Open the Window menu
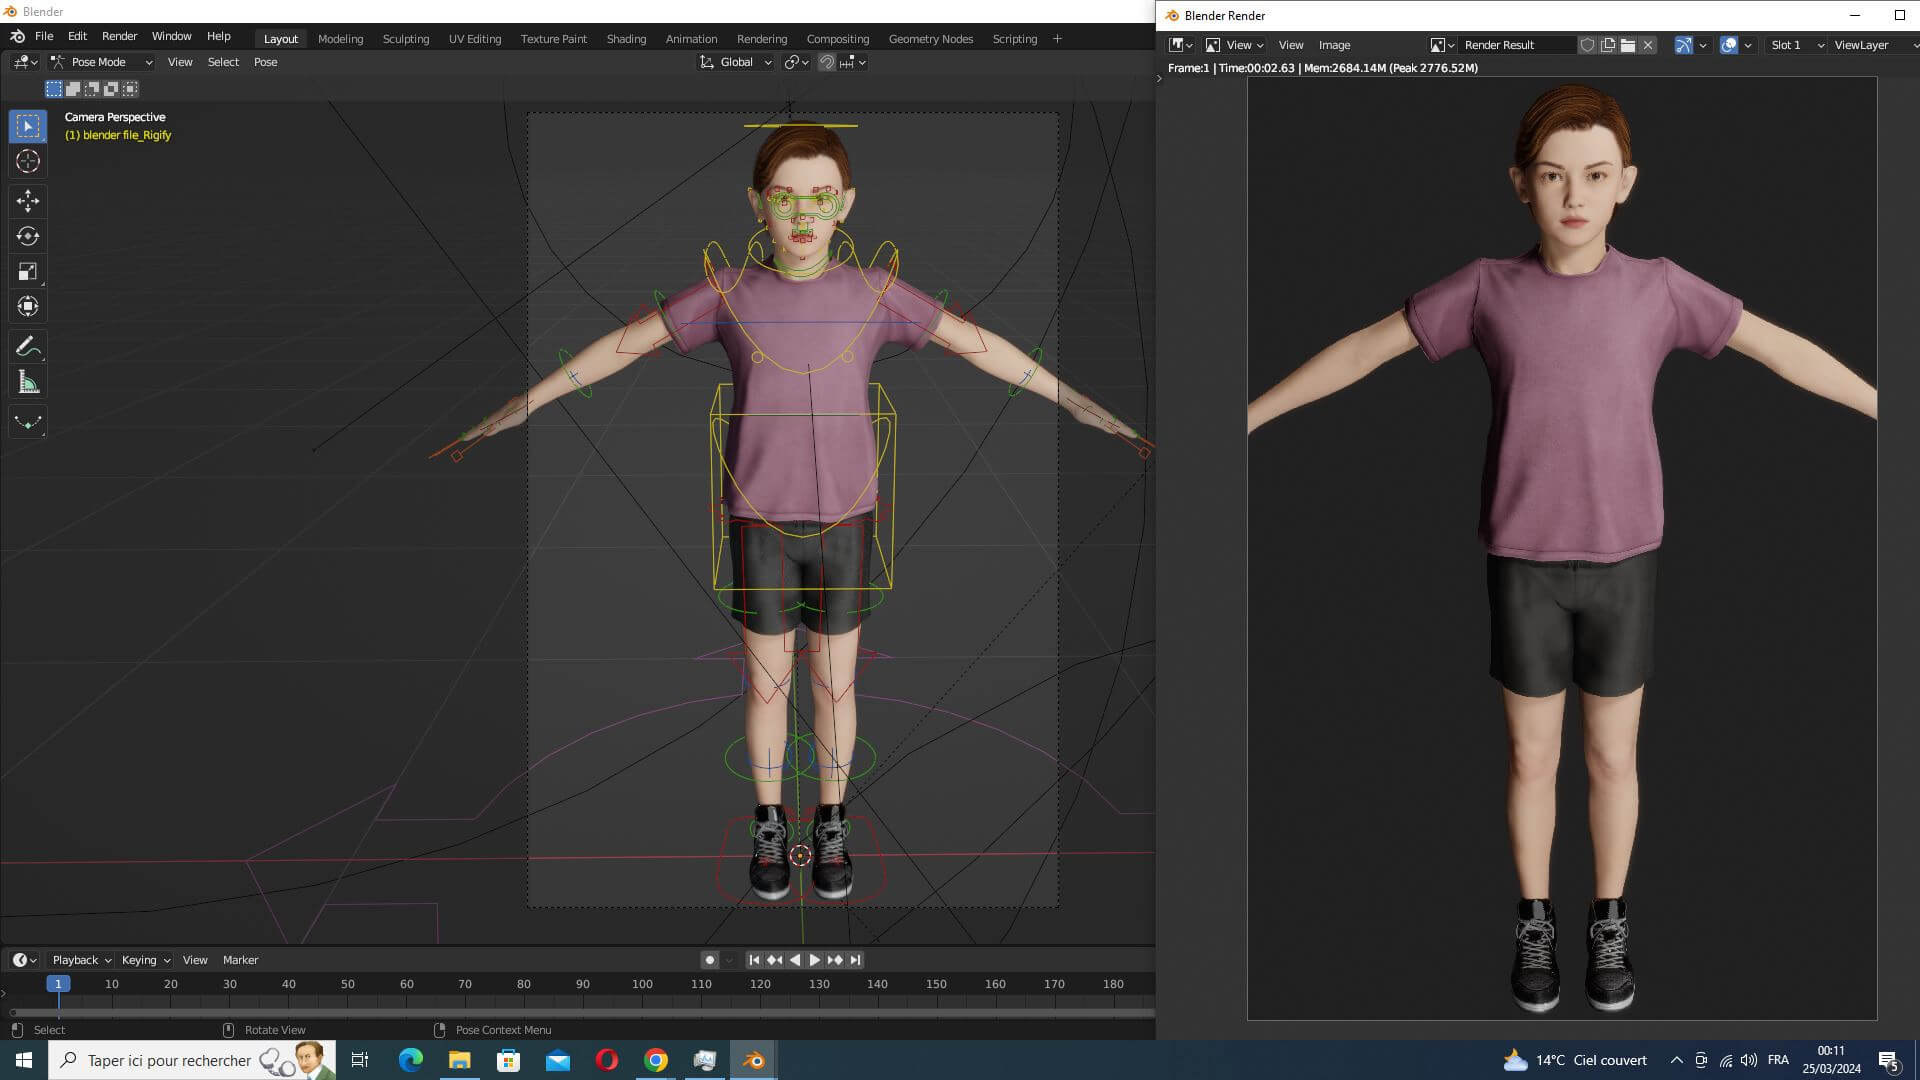 click(x=171, y=36)
